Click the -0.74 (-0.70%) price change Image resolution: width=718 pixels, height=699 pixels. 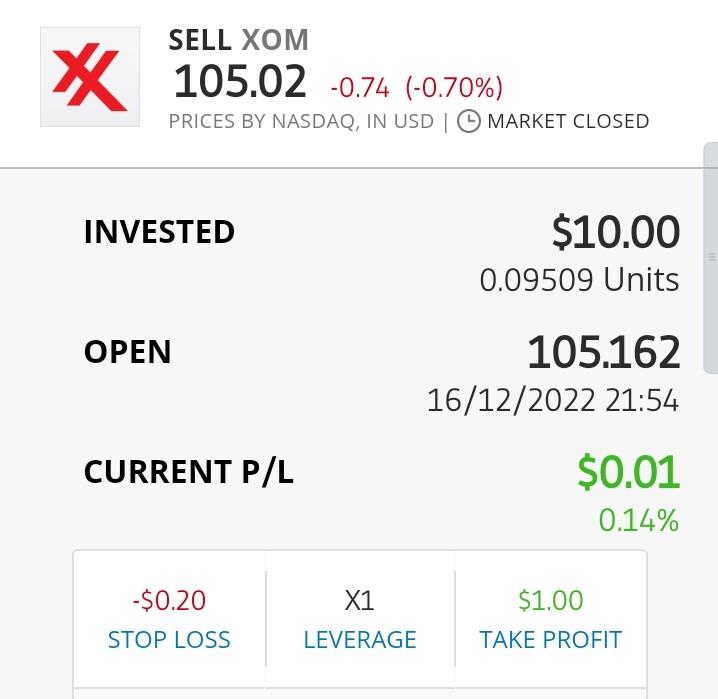417,87
